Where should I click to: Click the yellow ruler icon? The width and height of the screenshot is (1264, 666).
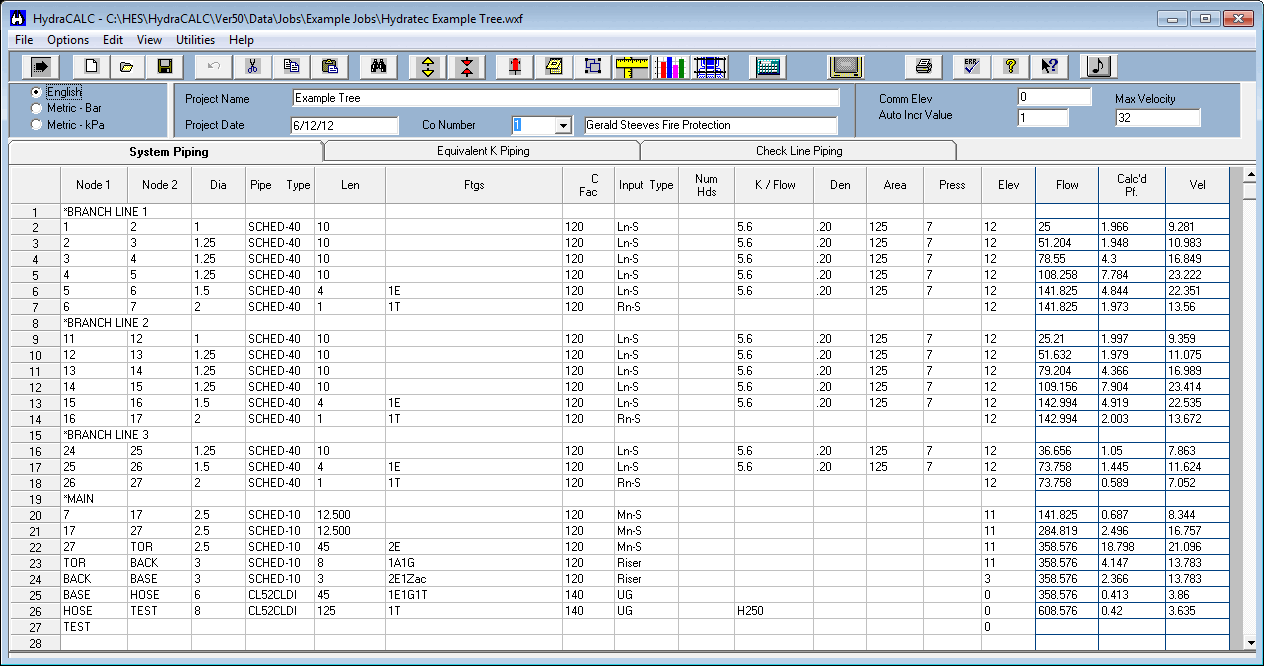click(x=632, y=66)
